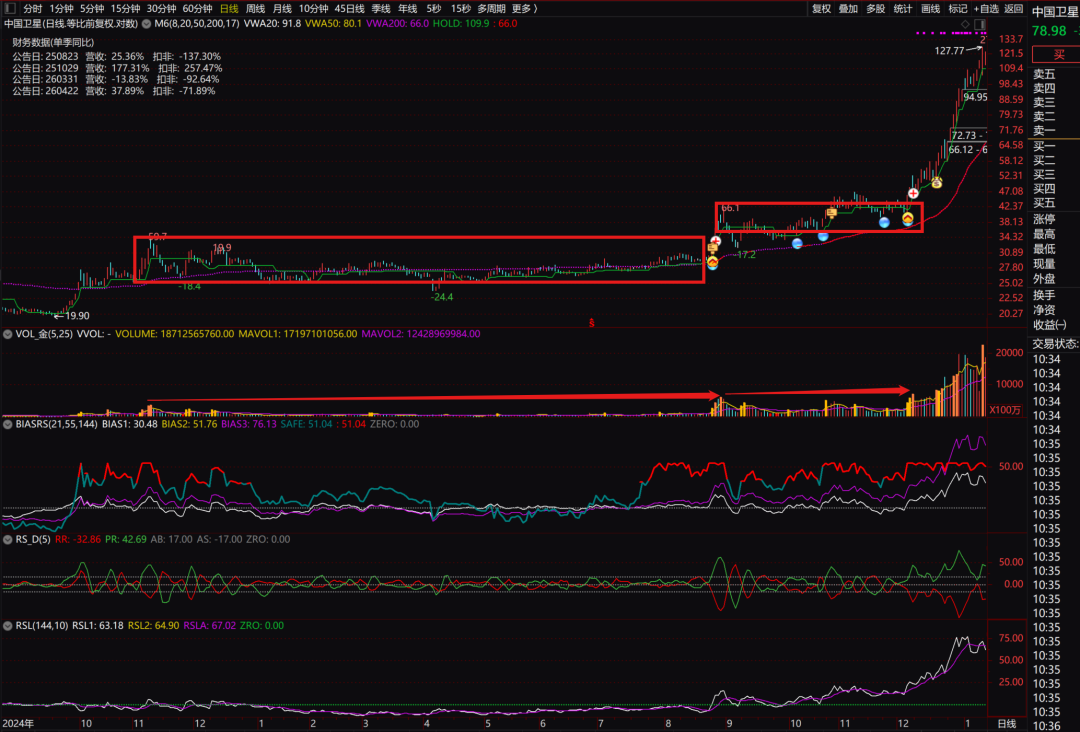Click the 日线 label at bottom right
Image resolution: width=1080 pixels, height=732 pixels.
click(x=1007, y=724)
